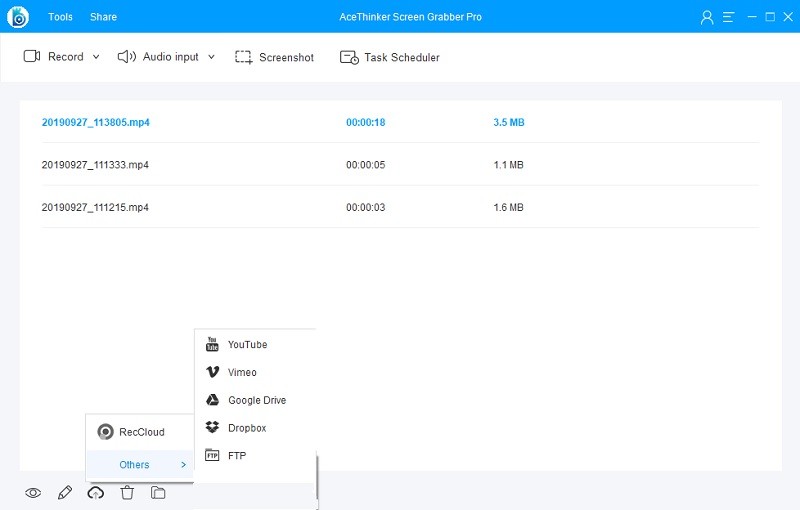Image resolution: width=800 pixels, height=510 pixels.
Task: Upload to Google Drive option
Action: [256, 400]
